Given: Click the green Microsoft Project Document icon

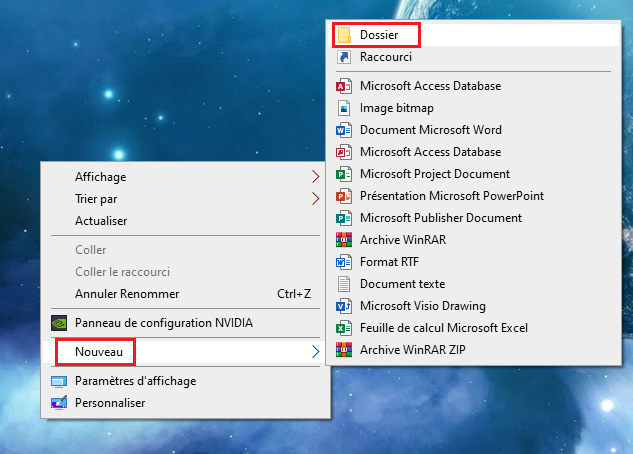Looking at the screenshot, I should click(x=344, y=174).
